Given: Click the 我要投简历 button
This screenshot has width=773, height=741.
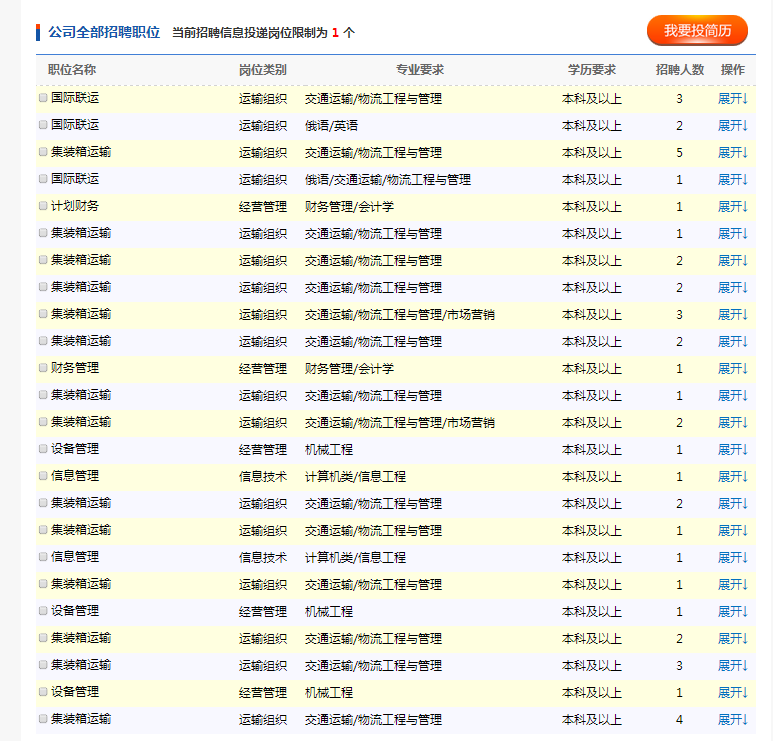Looking at the screenshot, I should tap(697, 31).
